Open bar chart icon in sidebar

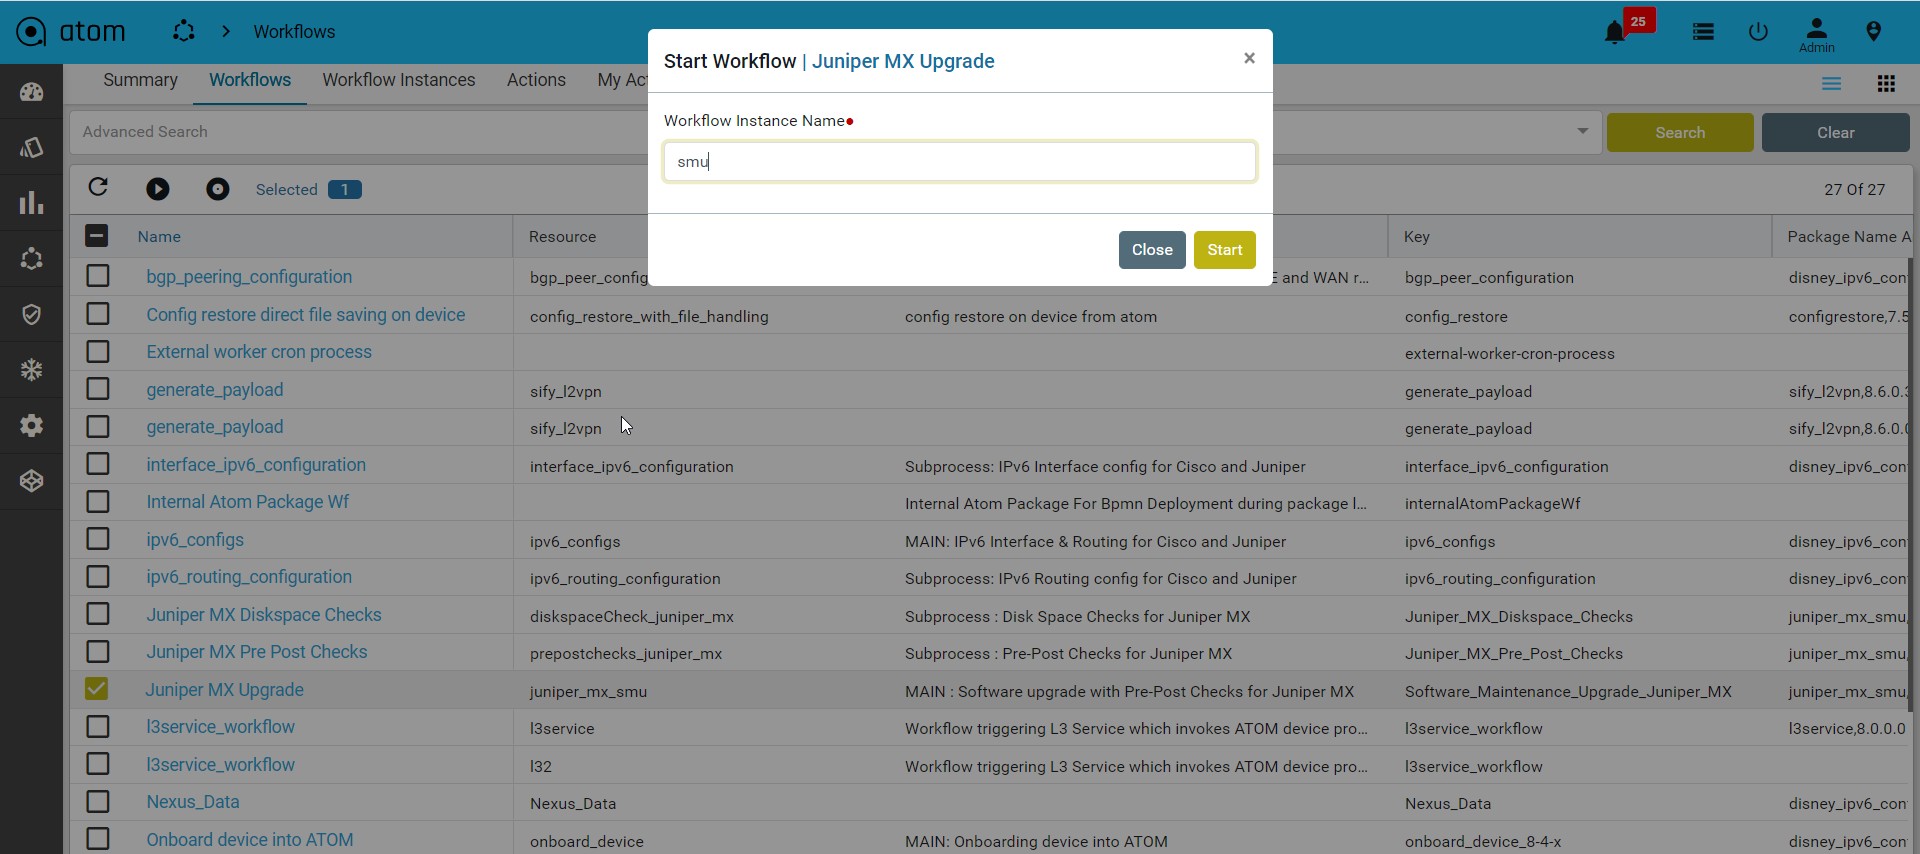click(32, 203)
